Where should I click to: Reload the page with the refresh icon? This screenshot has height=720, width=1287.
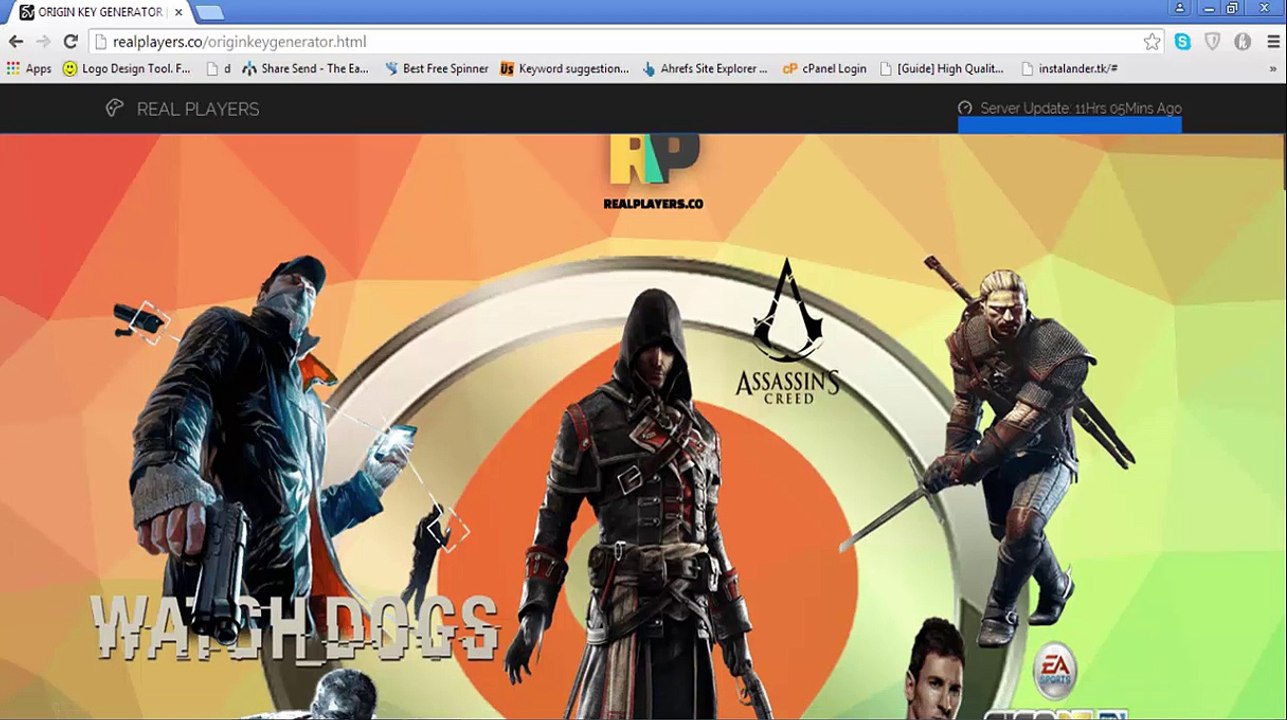tap(70, 42)
